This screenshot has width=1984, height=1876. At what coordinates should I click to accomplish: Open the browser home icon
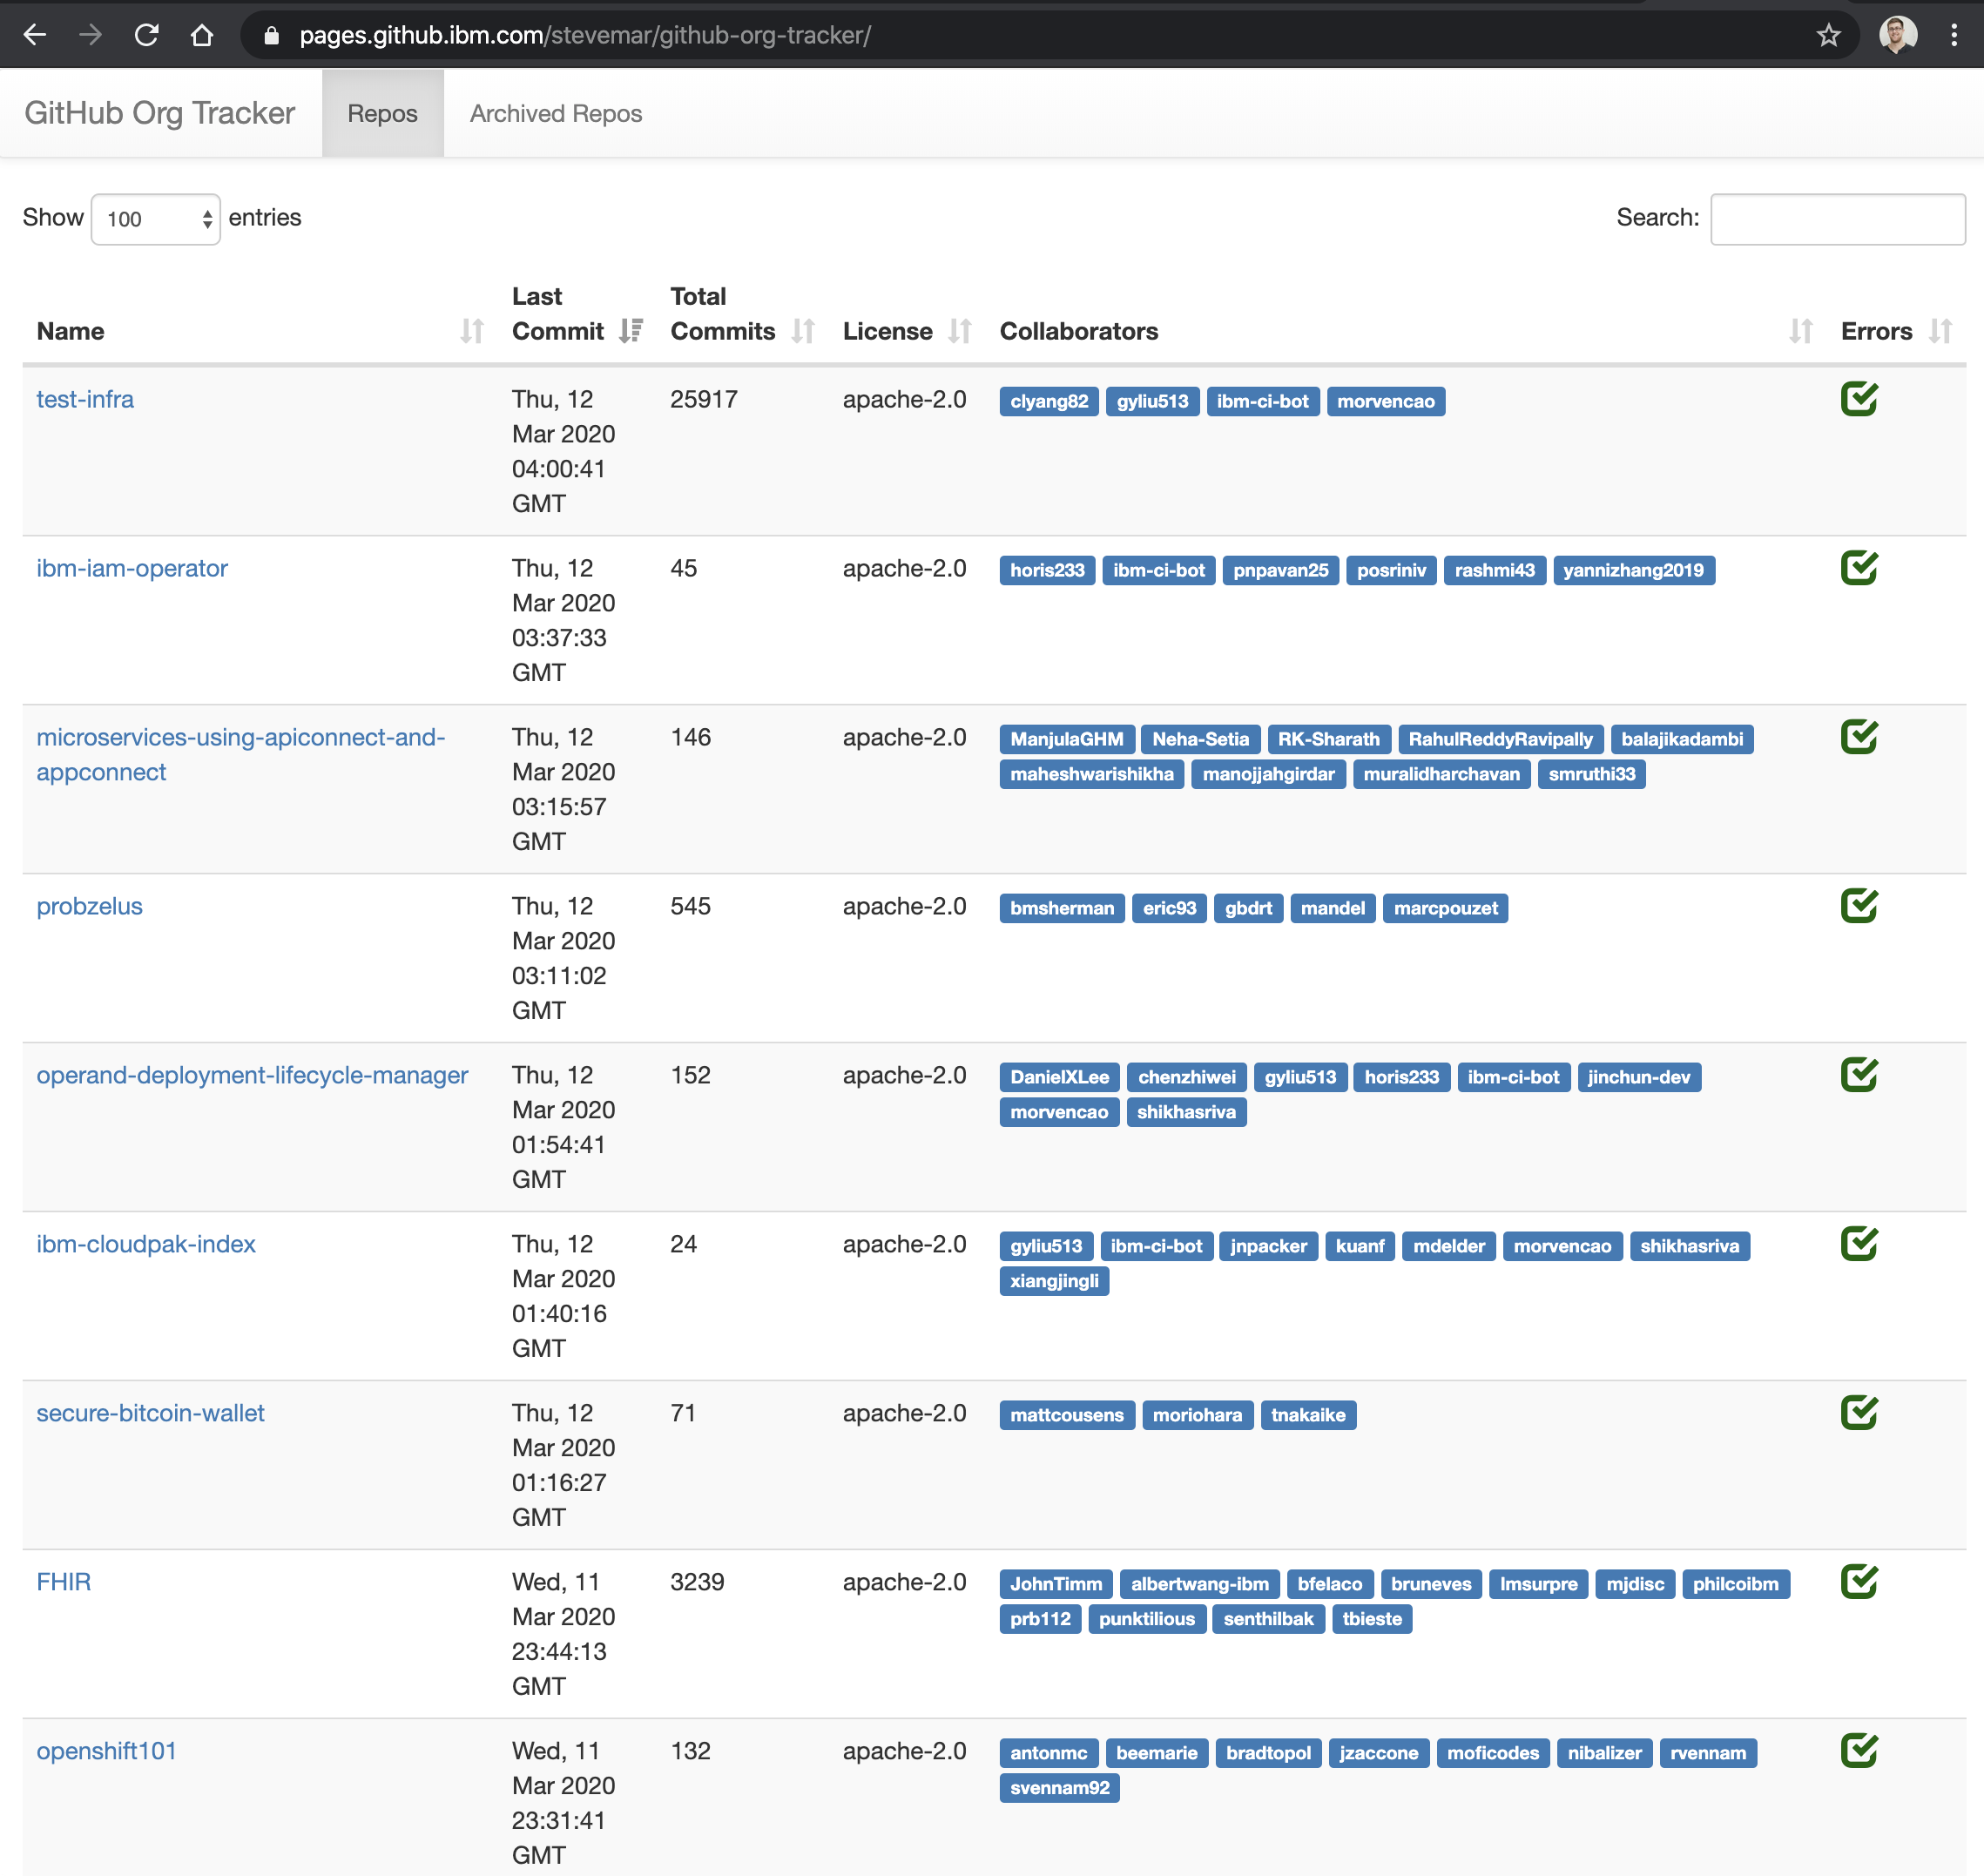pos(202,35)
